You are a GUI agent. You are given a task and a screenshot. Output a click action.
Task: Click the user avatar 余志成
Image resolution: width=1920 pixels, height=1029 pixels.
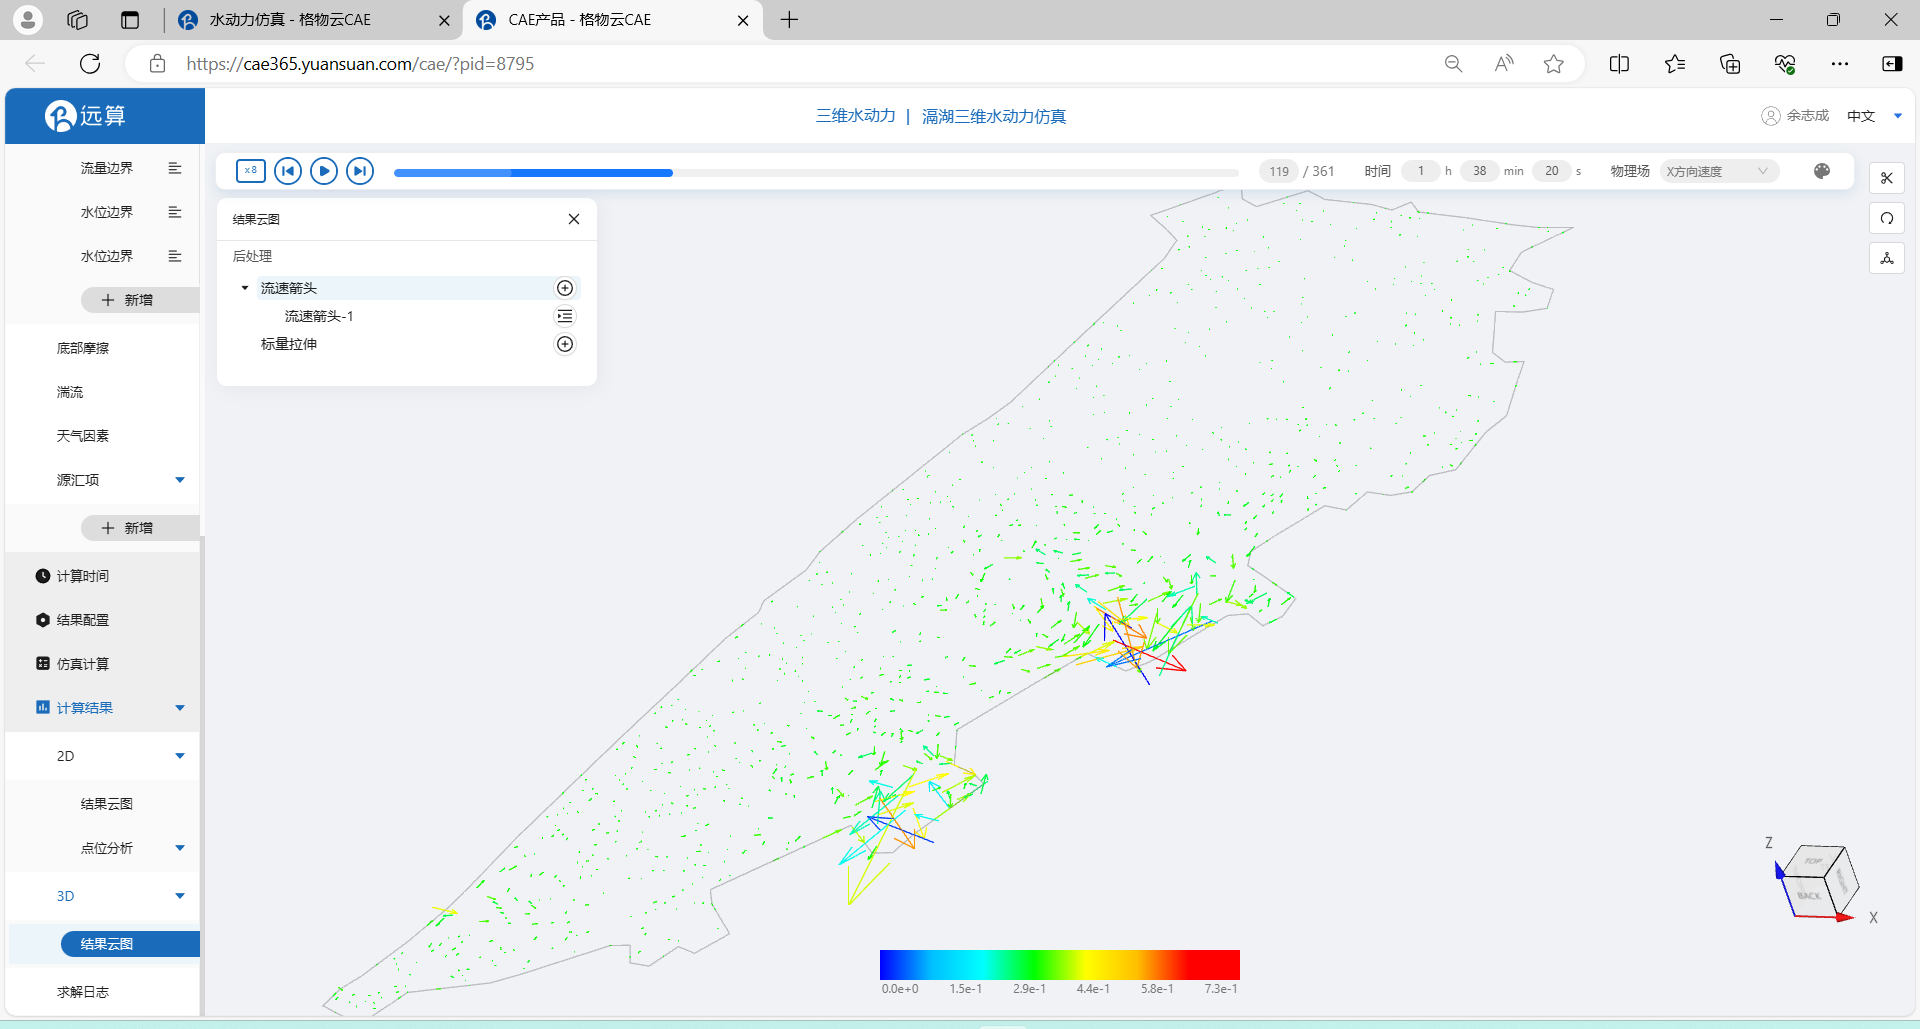pos(1795,116)
